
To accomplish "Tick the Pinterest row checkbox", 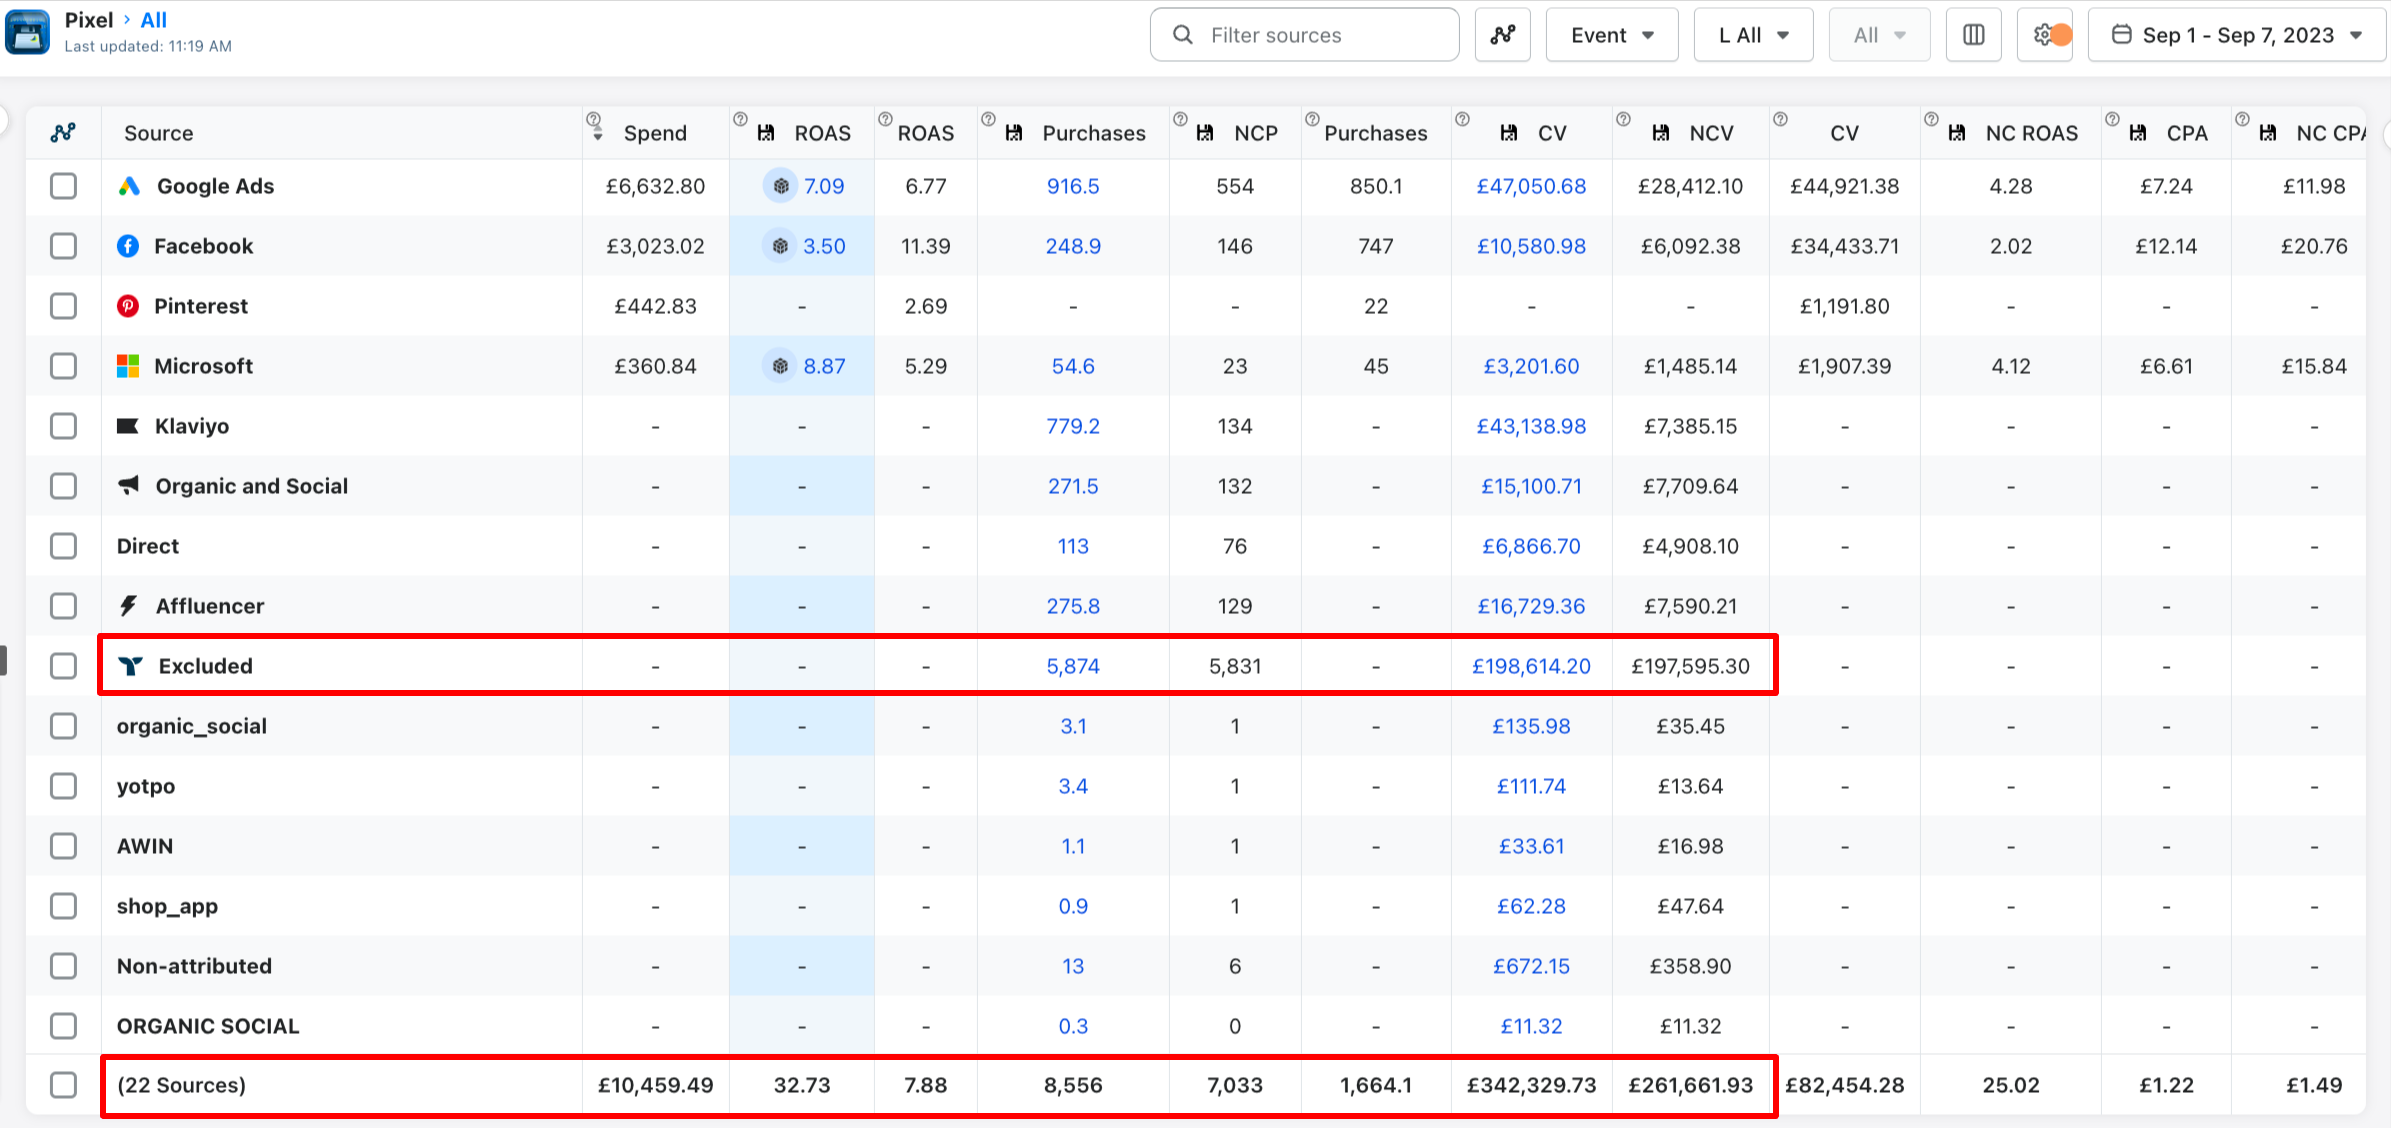I will click(x=63, y=306).
